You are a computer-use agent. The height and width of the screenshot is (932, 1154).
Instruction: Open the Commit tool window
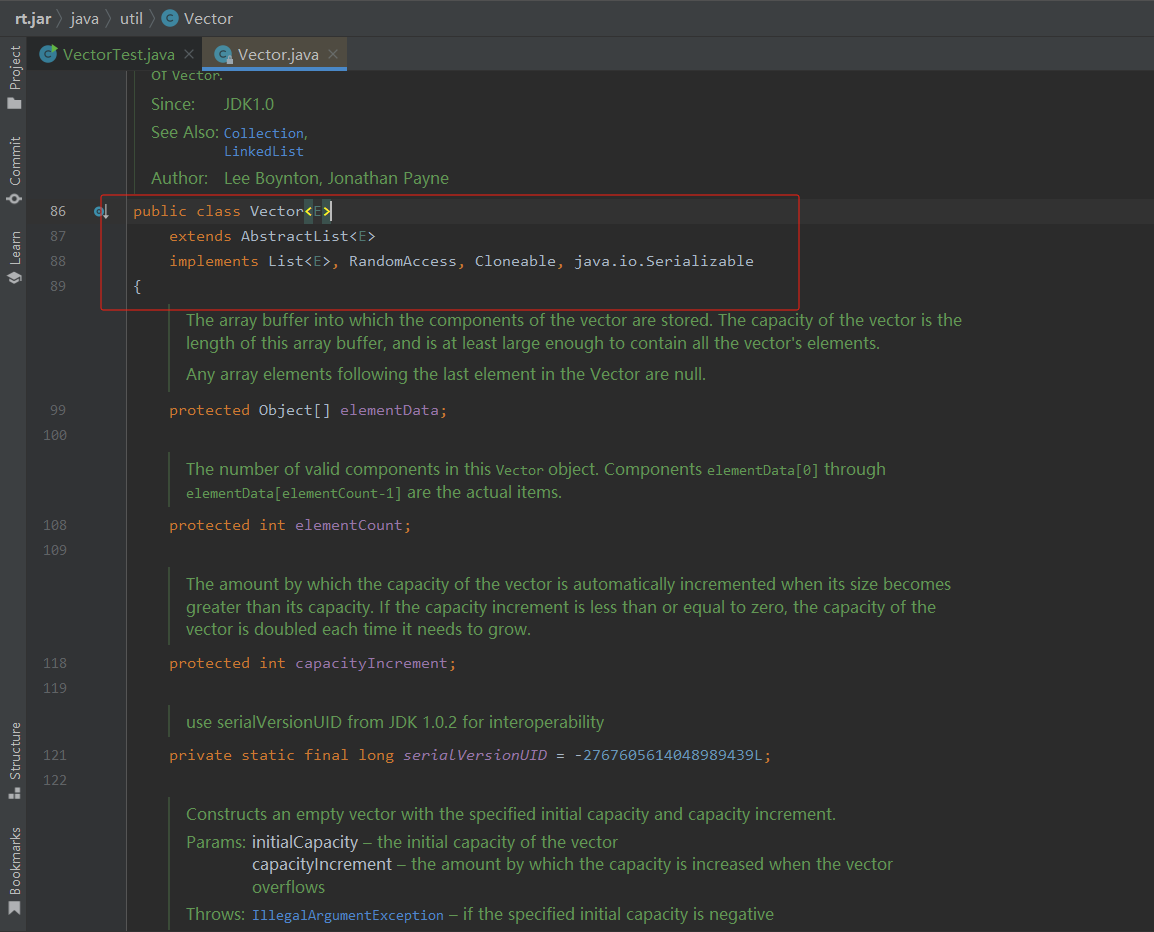click(14, 170)
